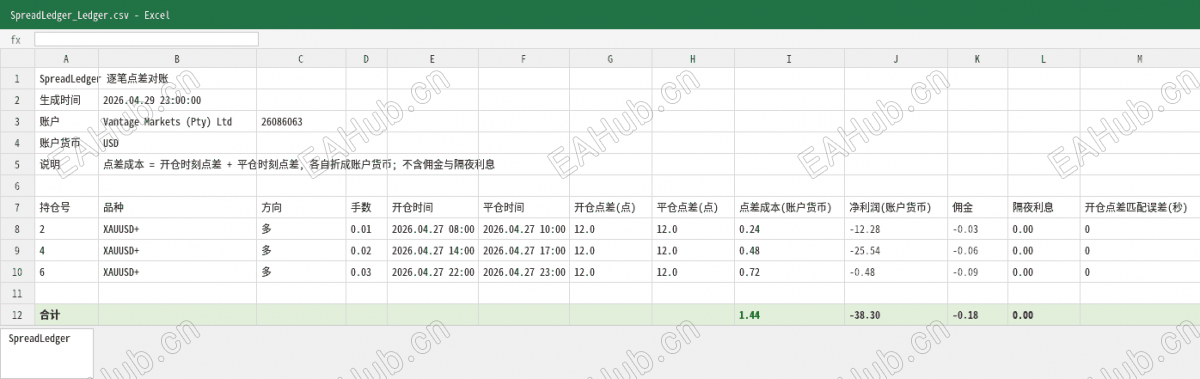Select column H header
Image resolution: width=1200 pixels, height=379 pixels.
point(693,59)
